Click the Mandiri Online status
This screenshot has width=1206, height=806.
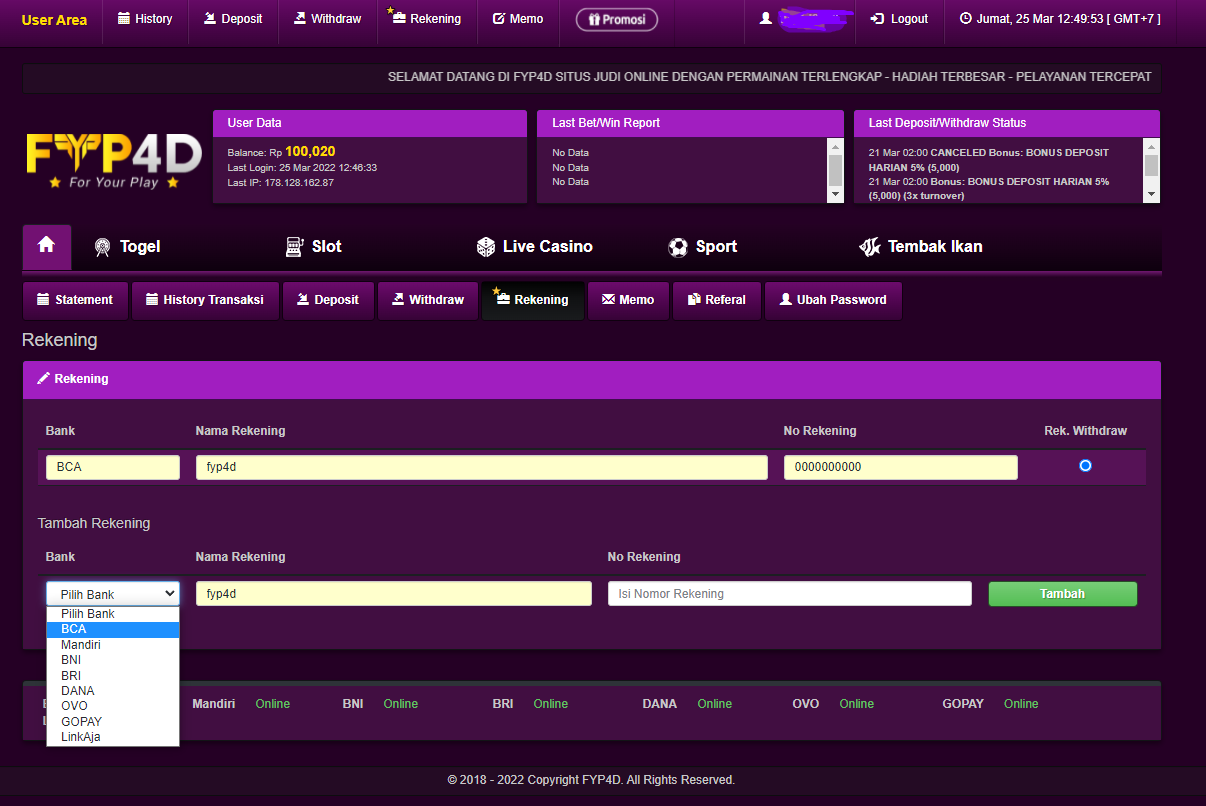coord(272,704)
